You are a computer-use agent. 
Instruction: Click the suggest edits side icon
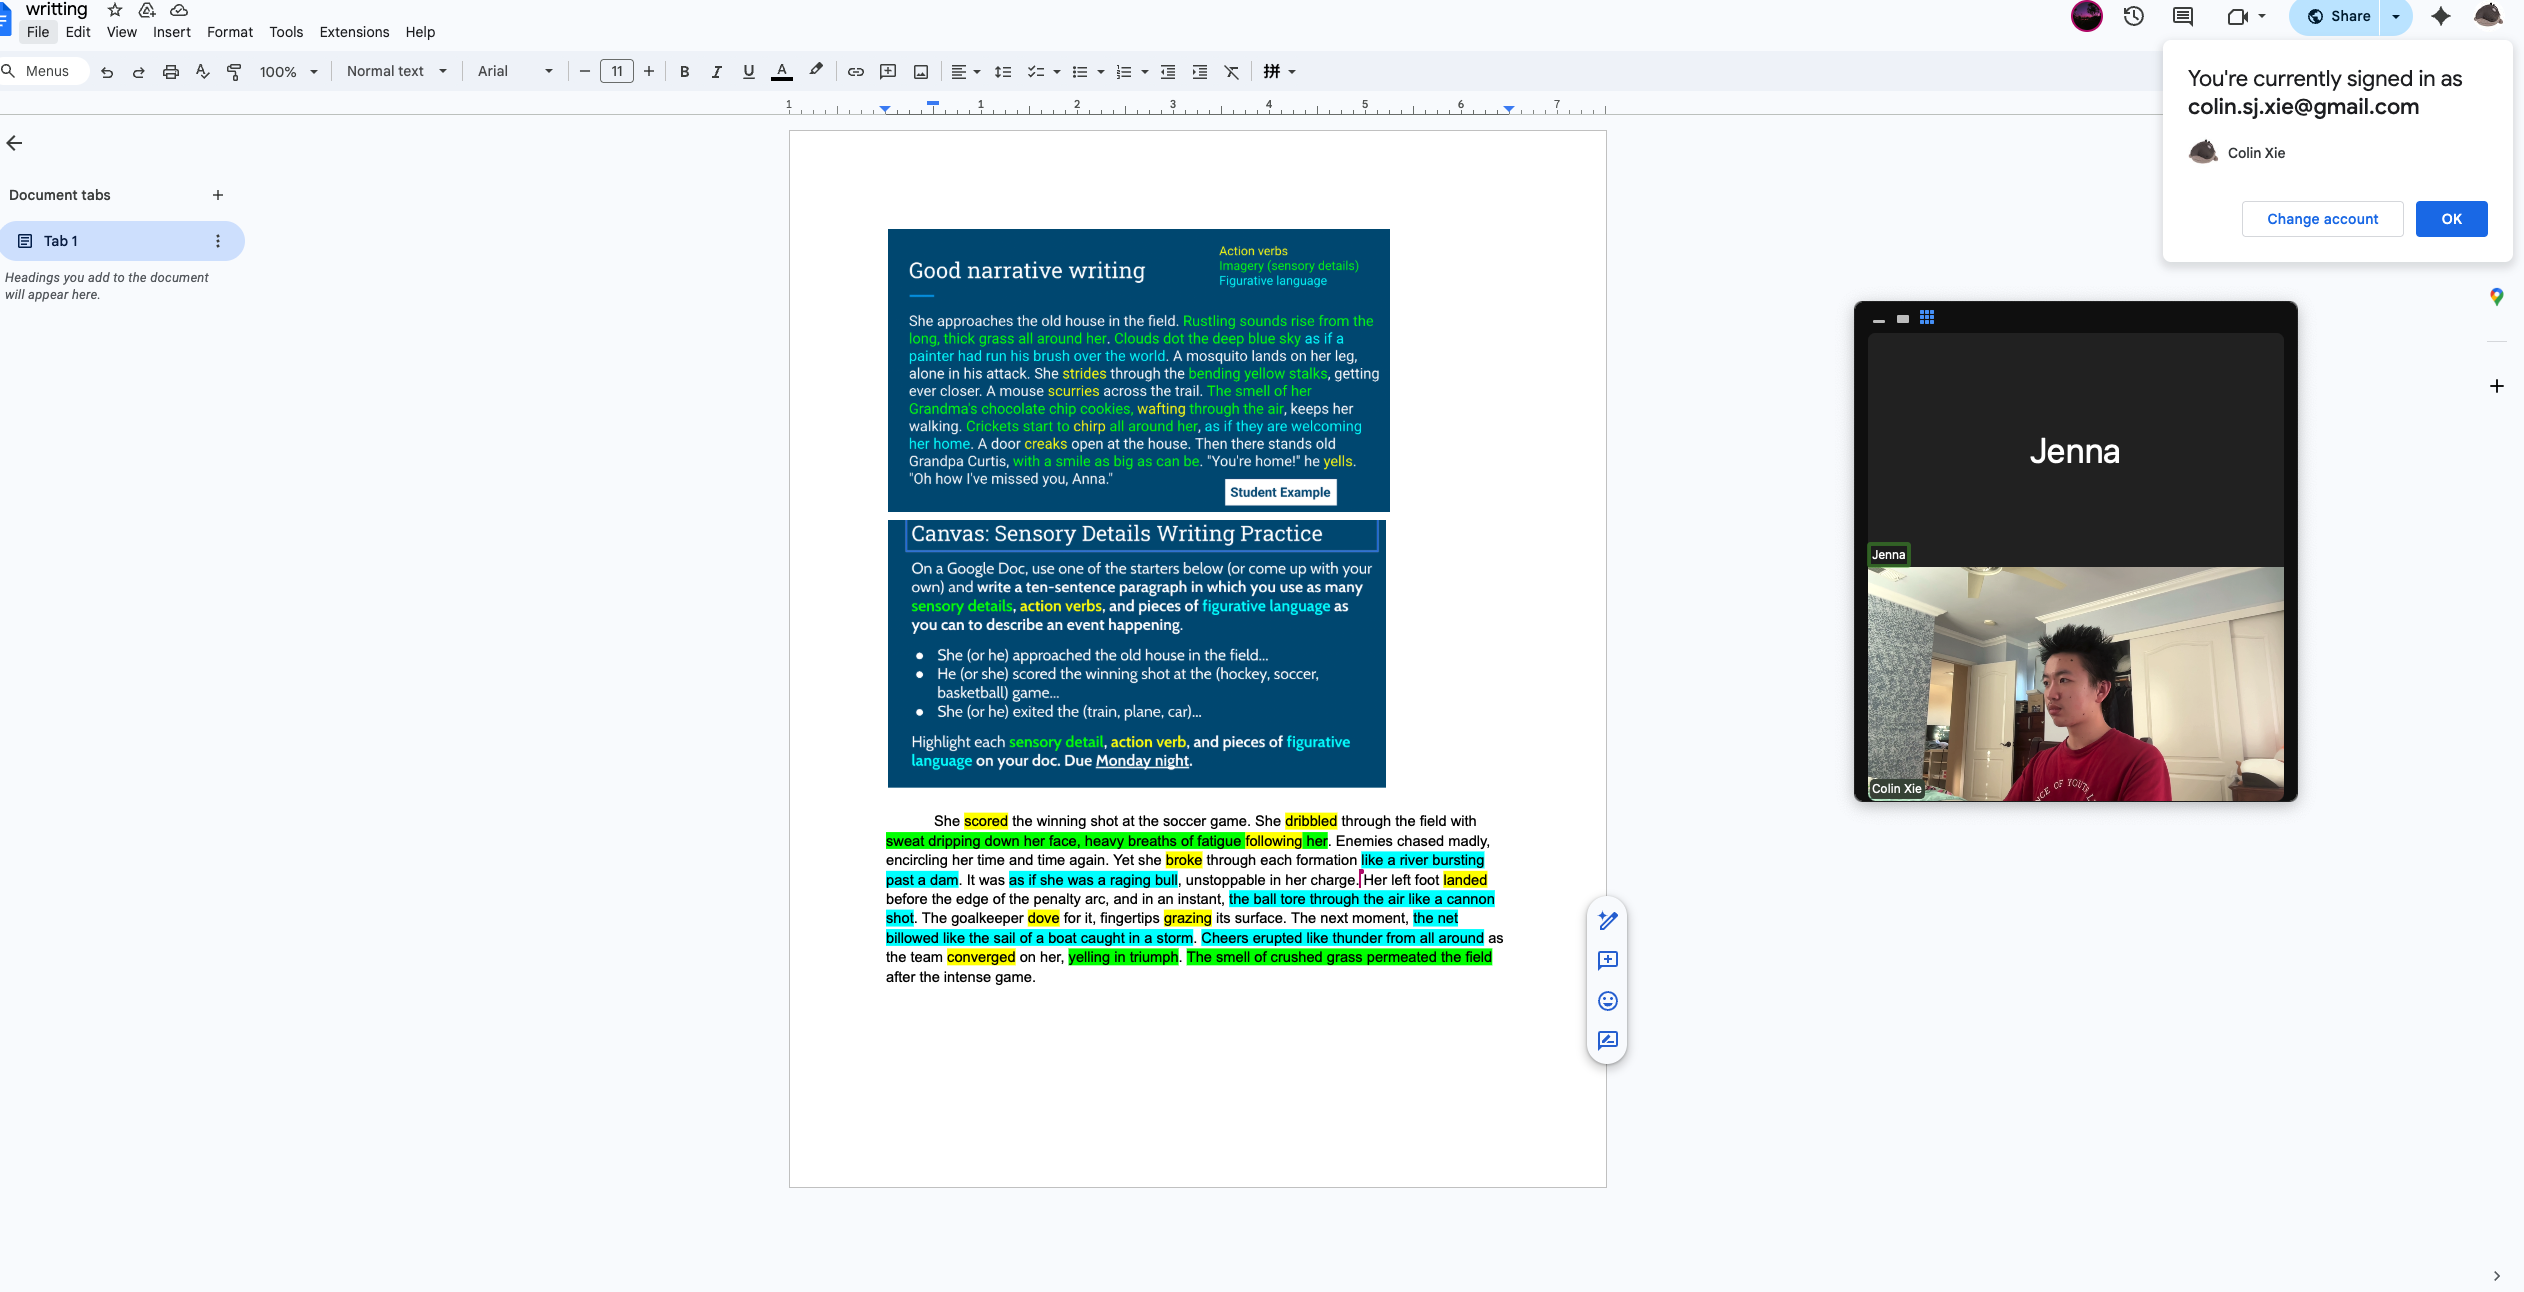click(x=1608, y=1041)
